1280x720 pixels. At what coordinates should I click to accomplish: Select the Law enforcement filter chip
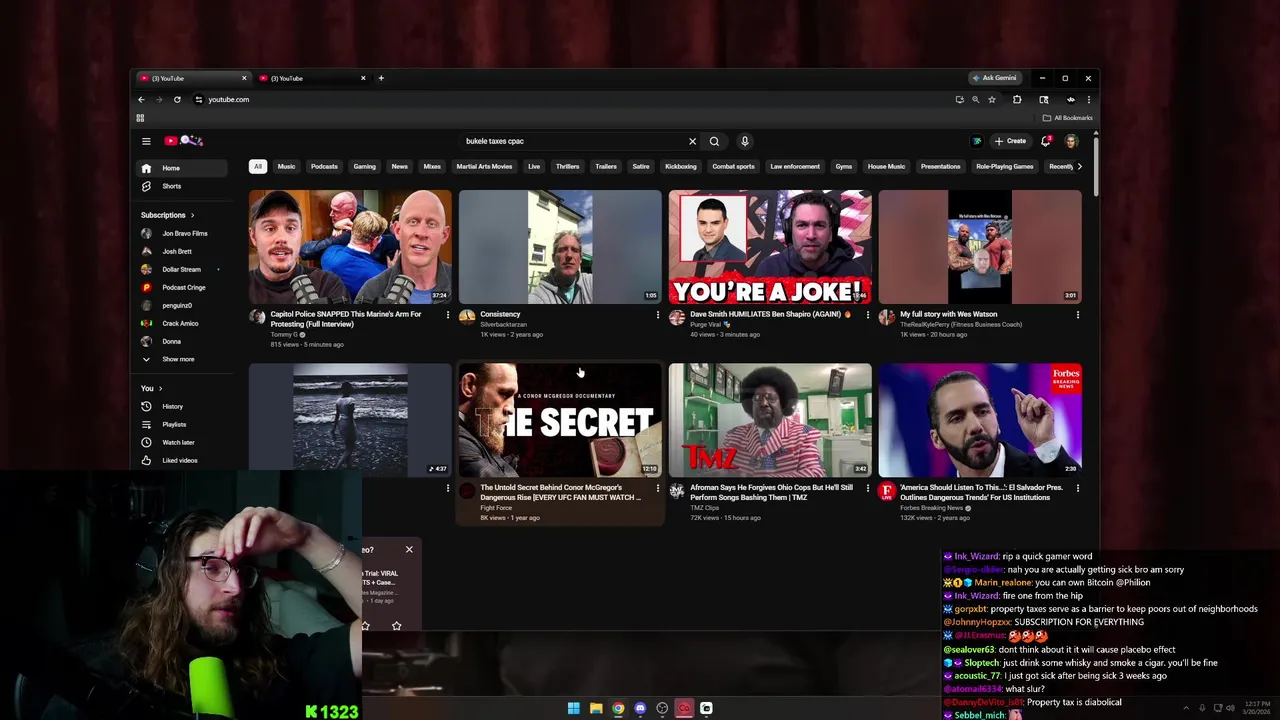coord(795,166)
